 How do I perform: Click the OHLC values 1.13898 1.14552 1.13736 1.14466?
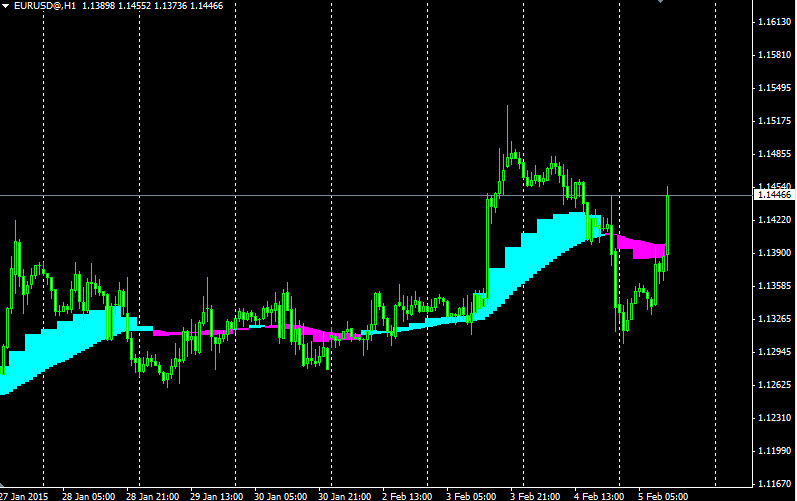coord(152,6)
